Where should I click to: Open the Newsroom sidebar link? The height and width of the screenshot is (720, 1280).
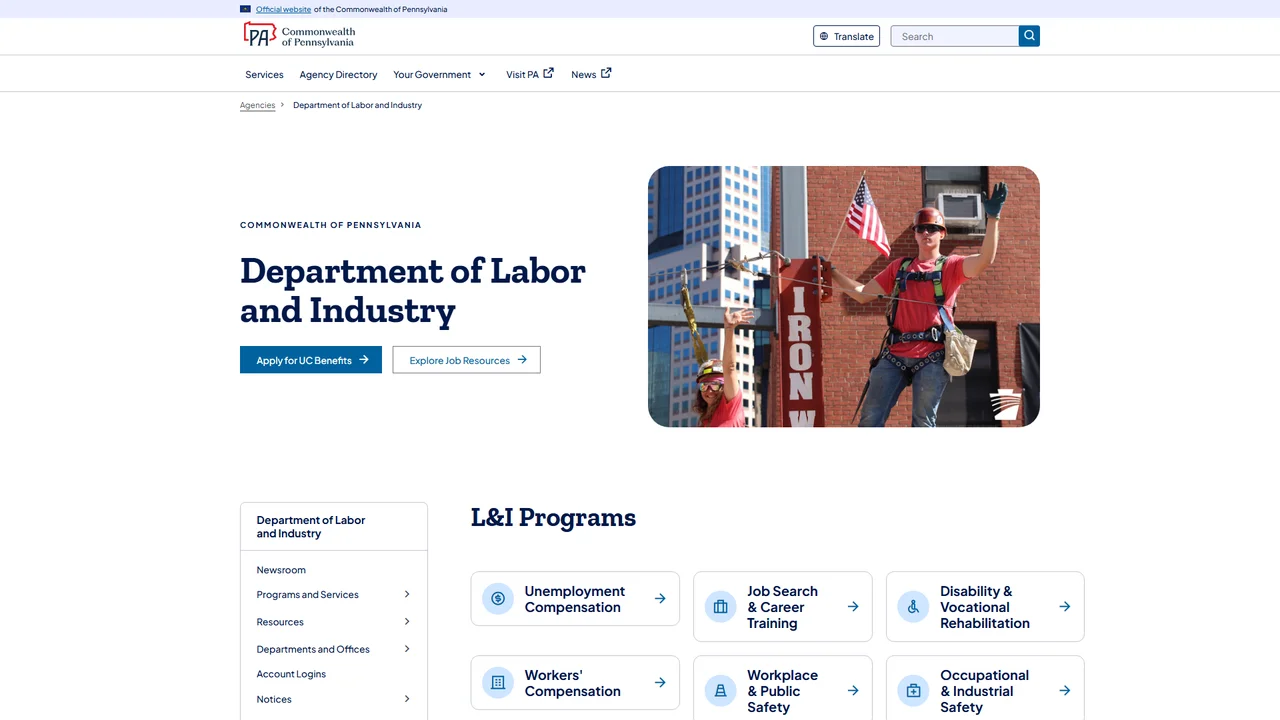(281, 570)
